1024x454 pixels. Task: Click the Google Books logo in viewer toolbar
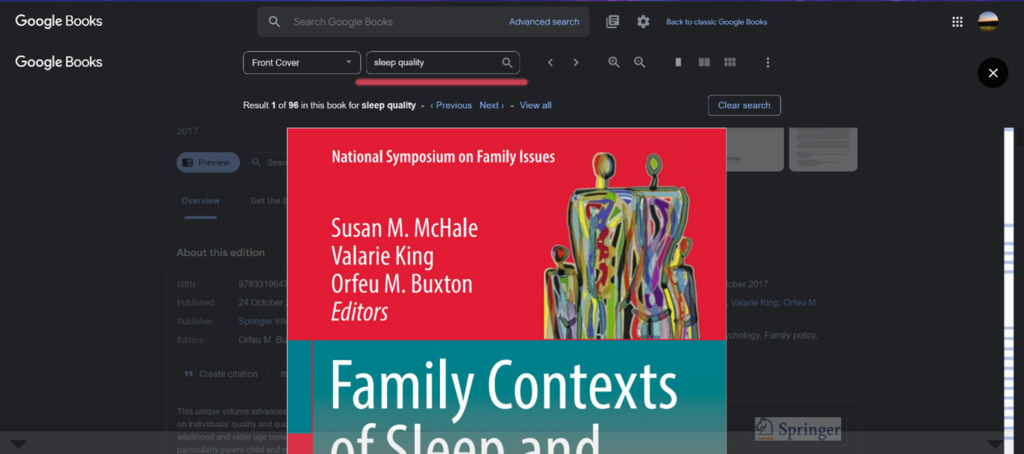point(59,62)
